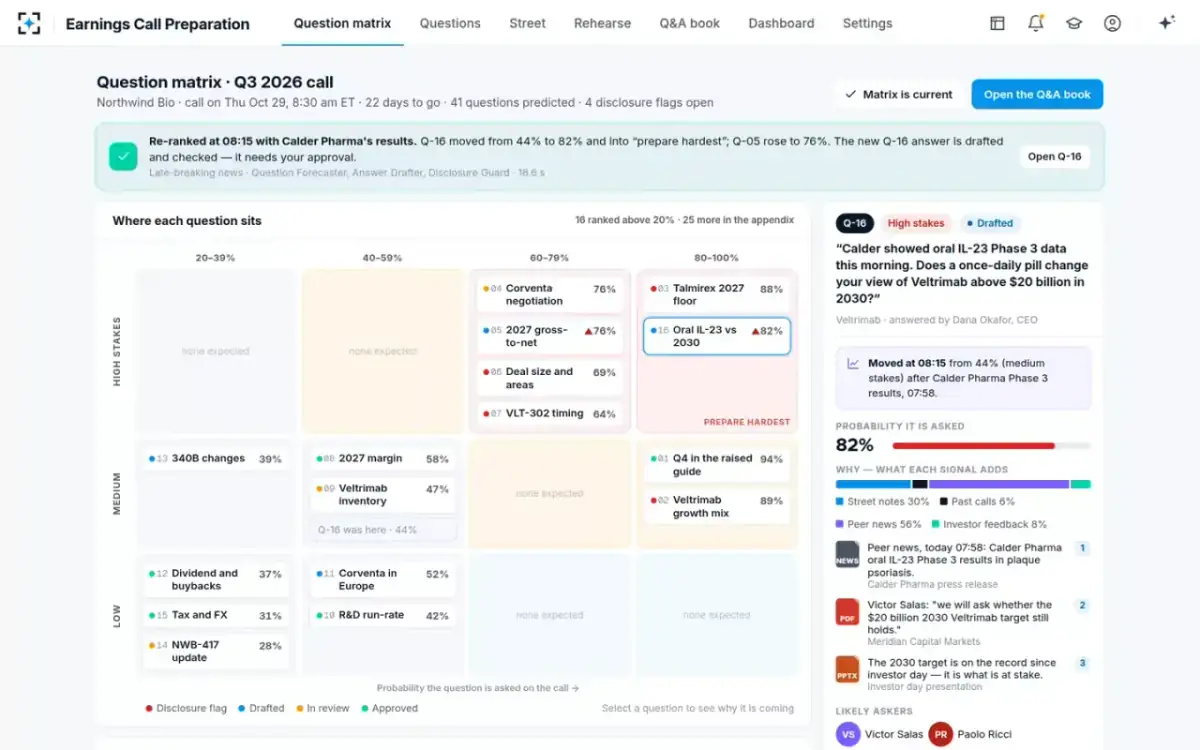Screen dimensions: 1200x750
Task: Click the Calder Pharma news icon
Action: click(x=847, y=555)
